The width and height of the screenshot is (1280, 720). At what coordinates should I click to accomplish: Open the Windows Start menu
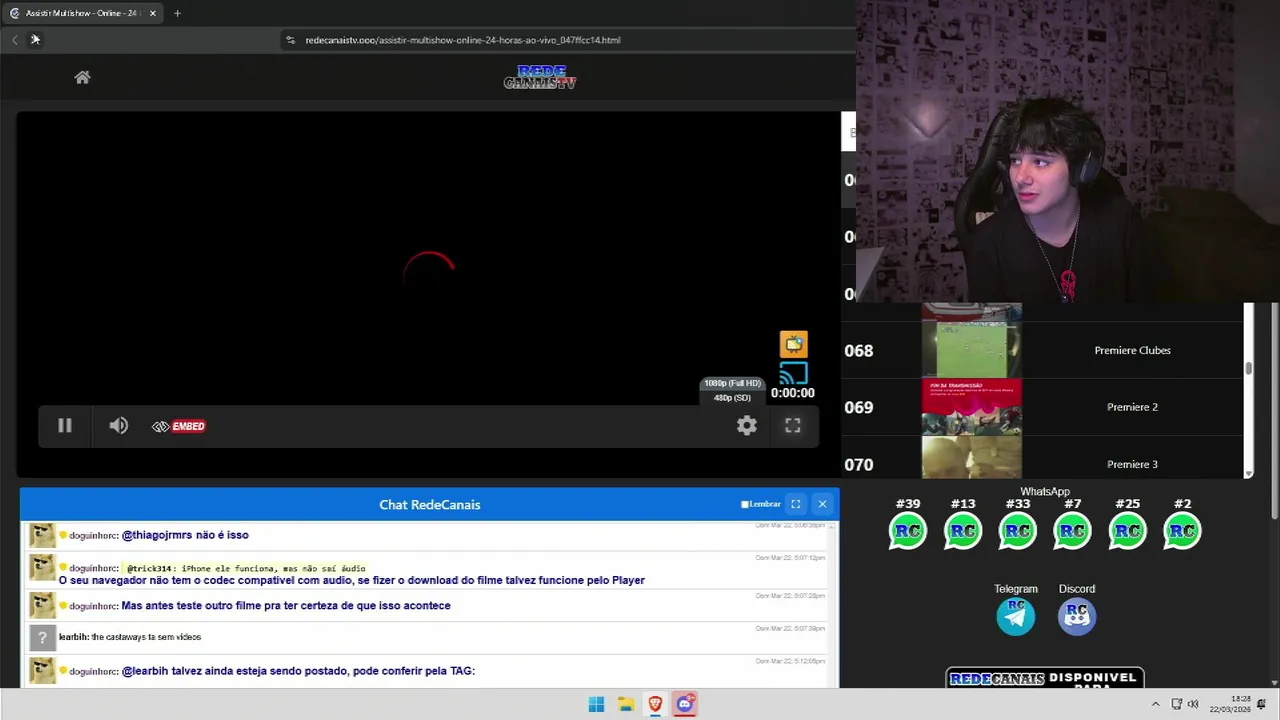pos(596,704)
